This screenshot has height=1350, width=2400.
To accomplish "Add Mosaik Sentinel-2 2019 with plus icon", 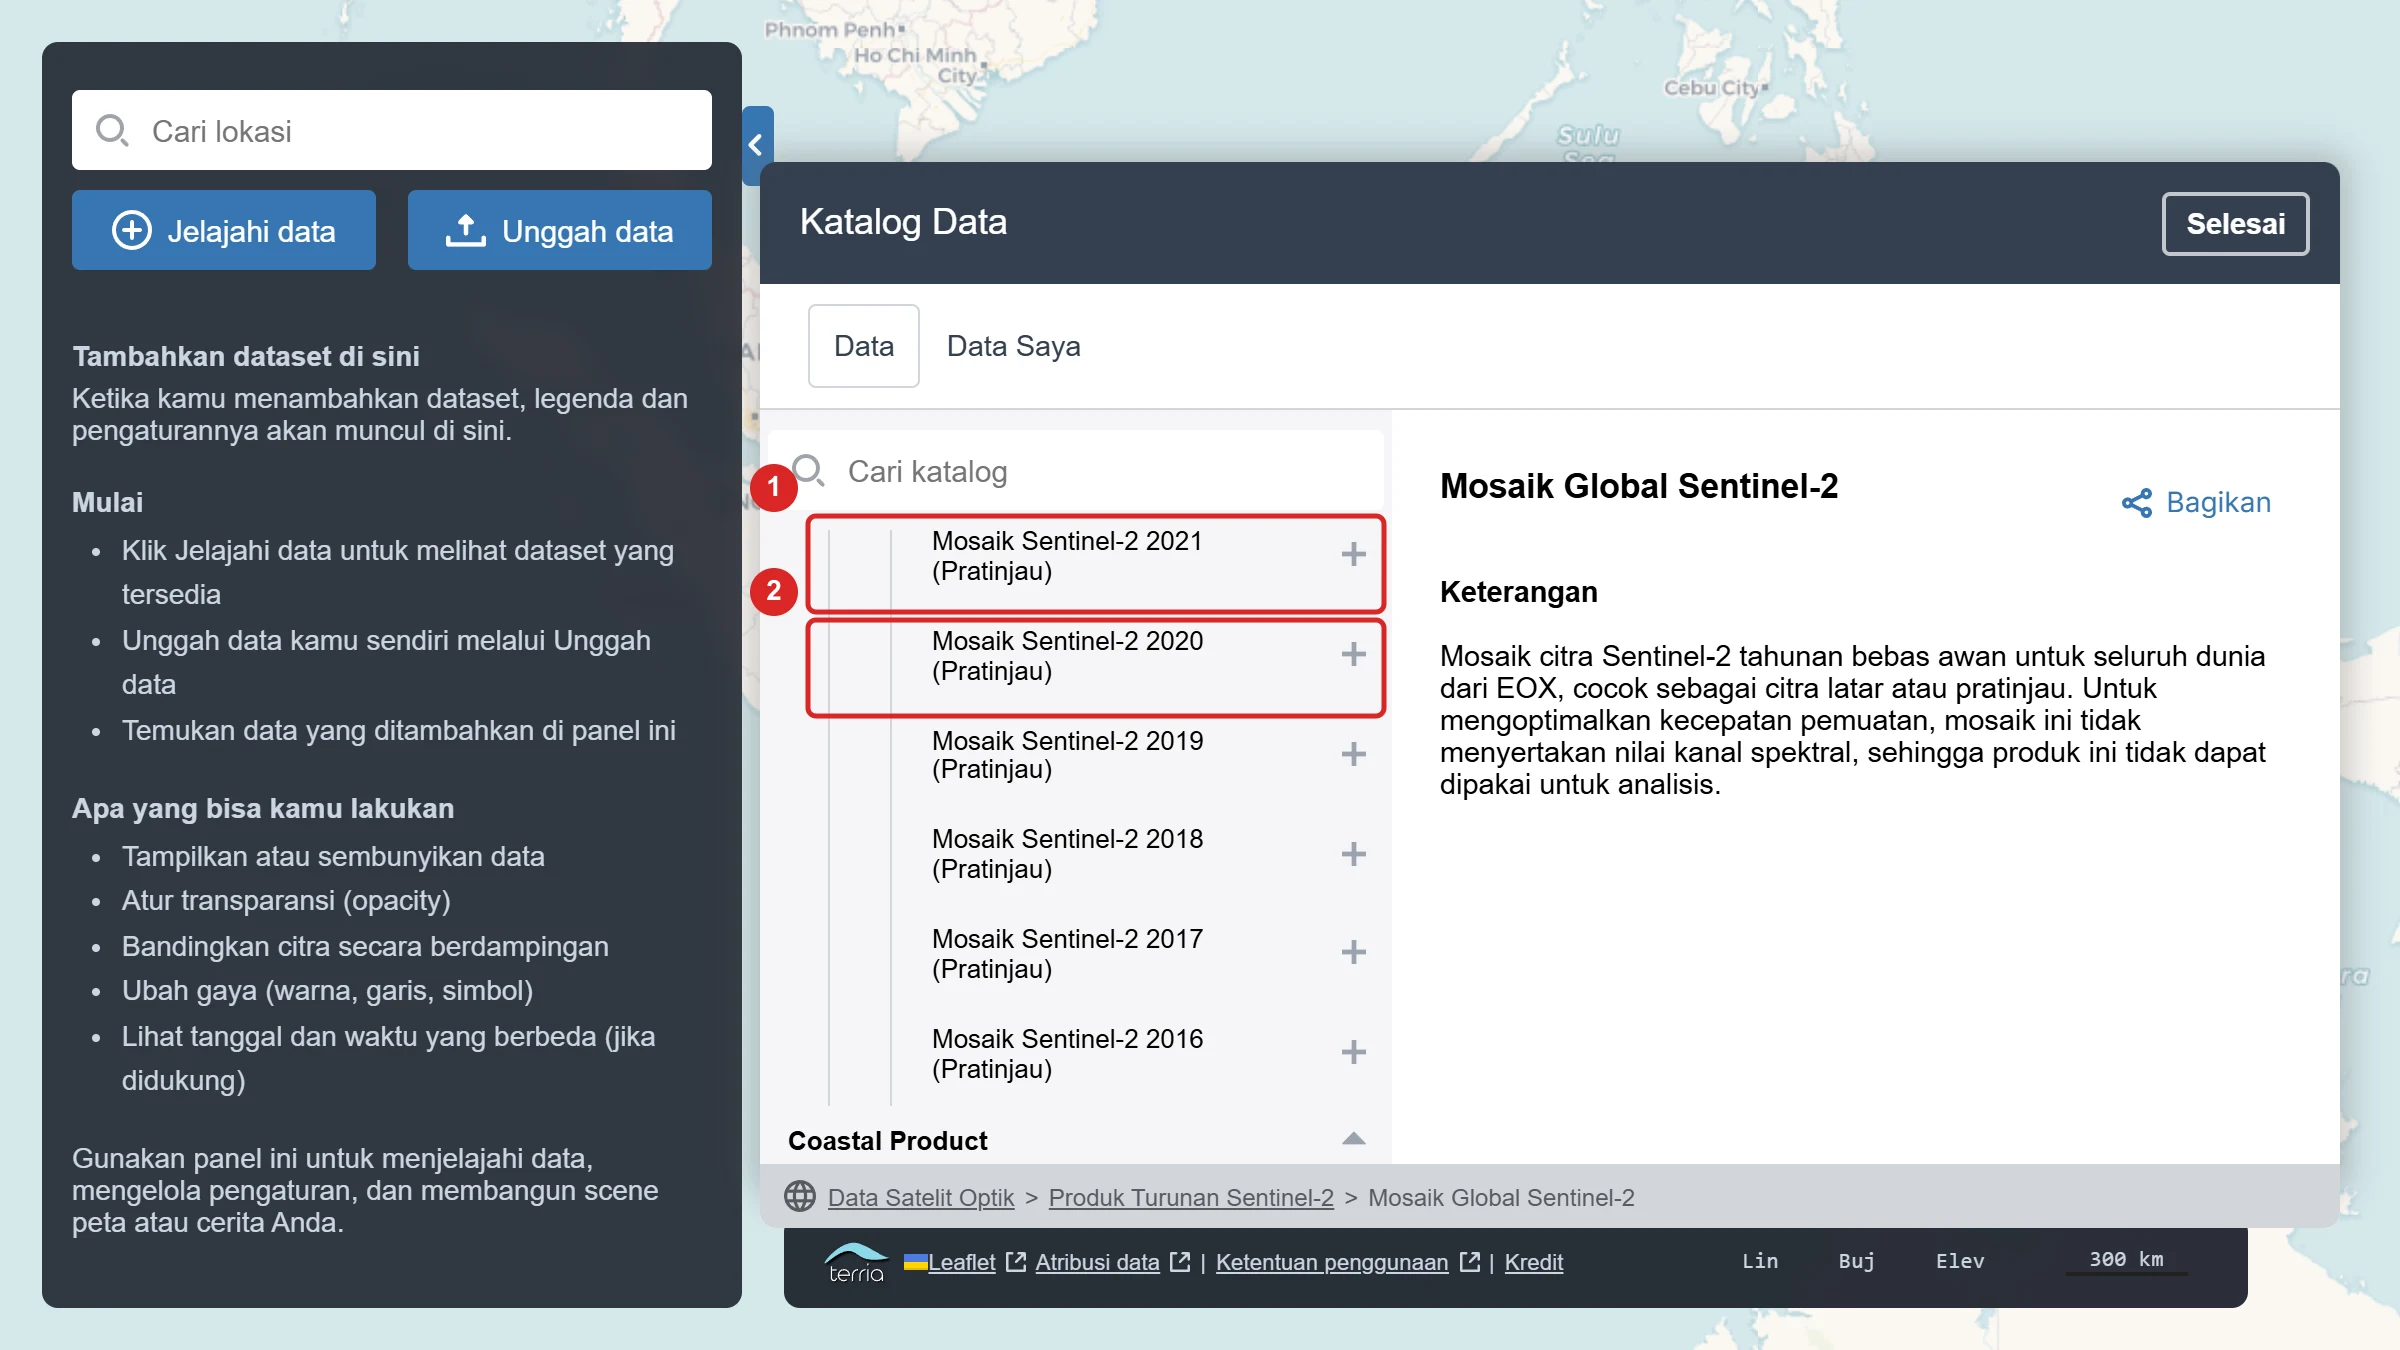I will [1353, 754].
